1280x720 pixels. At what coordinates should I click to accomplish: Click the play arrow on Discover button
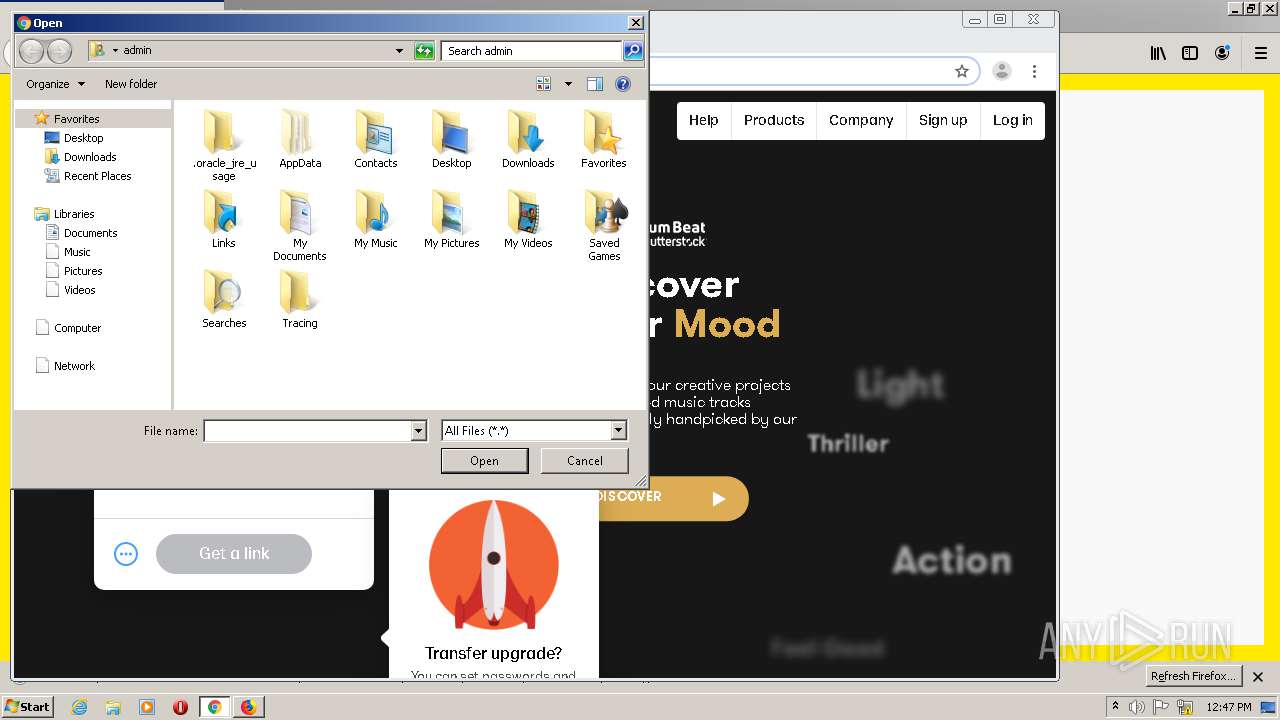point(718,499)
